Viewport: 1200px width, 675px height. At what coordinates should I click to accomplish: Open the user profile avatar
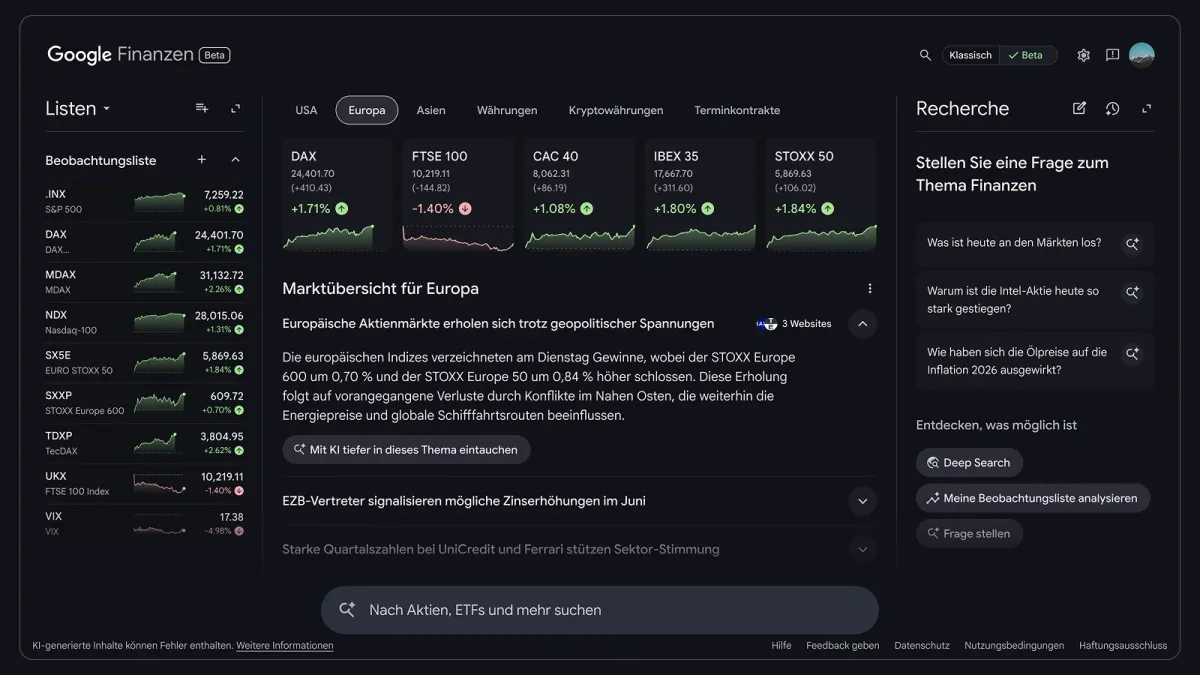click(x=1142, y=55)
